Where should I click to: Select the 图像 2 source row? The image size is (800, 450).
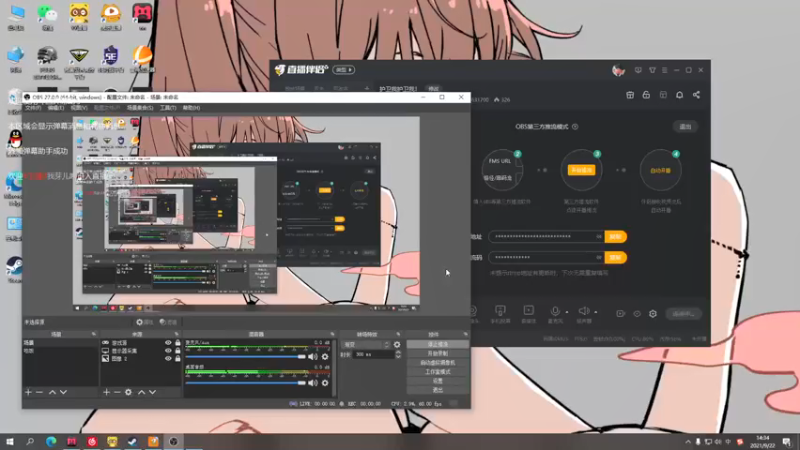pyautogui.click(x=141, y=359)
